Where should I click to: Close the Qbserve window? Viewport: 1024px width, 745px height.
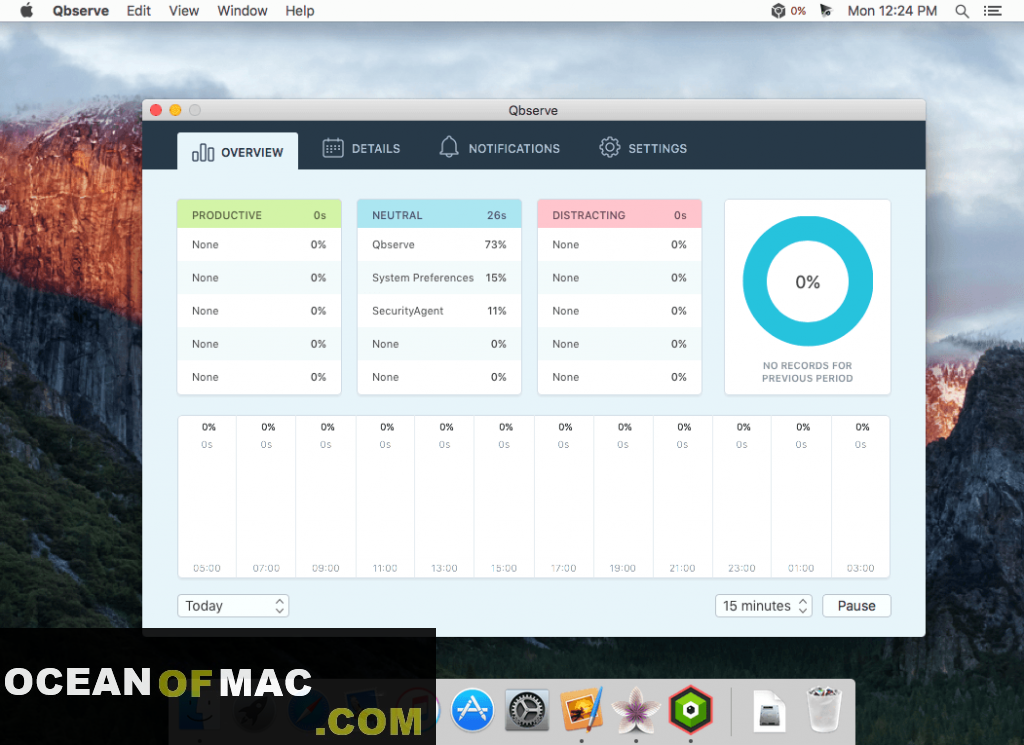(x=156, y=110)
